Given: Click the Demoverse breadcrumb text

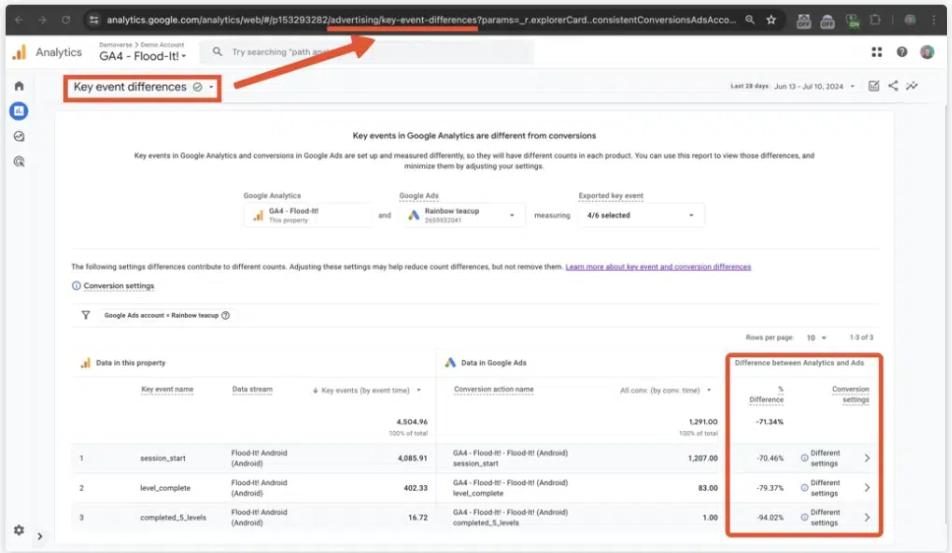Looking at the screenshot, I should [x=115, y=45].
